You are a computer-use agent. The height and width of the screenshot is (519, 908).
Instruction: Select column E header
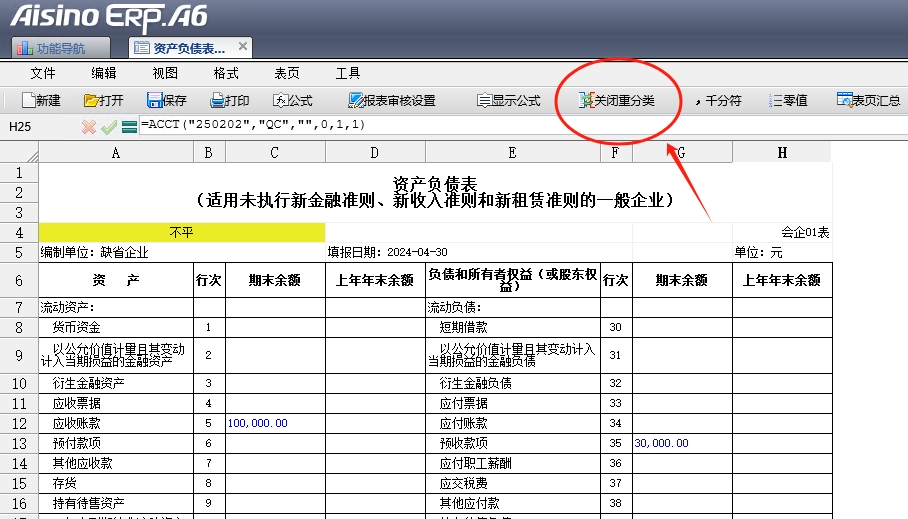(x=512, y=153)
